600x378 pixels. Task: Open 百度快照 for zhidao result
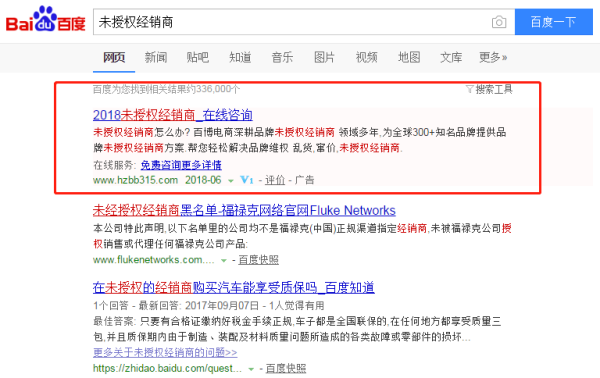click(x=286, y=368)
